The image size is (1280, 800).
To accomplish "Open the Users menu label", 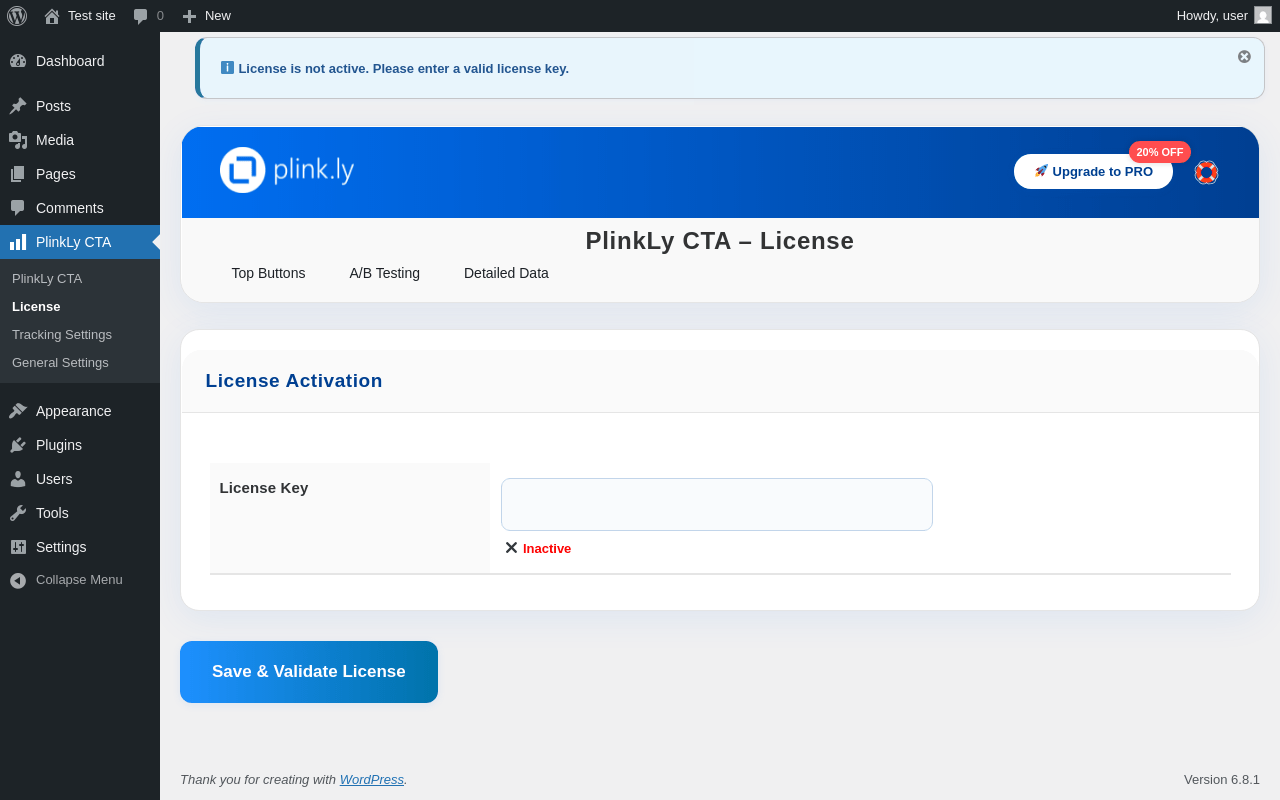I will coord(54,479).
